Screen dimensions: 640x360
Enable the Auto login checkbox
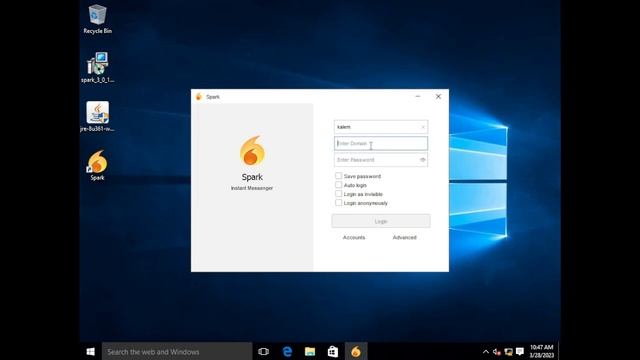[x=338, y=185]
